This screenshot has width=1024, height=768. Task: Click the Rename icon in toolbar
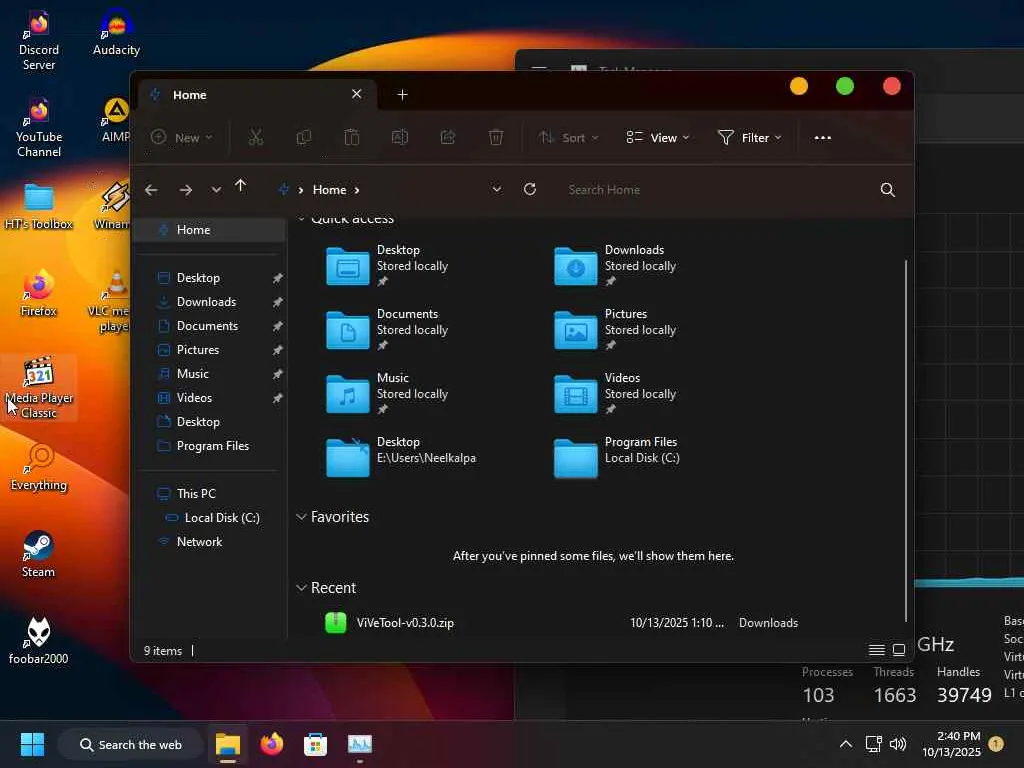[x=400, y=137]
